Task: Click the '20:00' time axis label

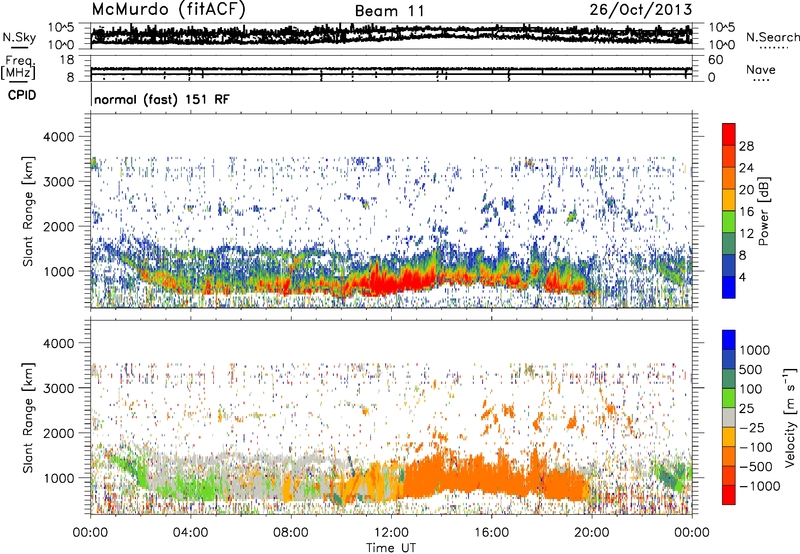Action: point(591,533)
